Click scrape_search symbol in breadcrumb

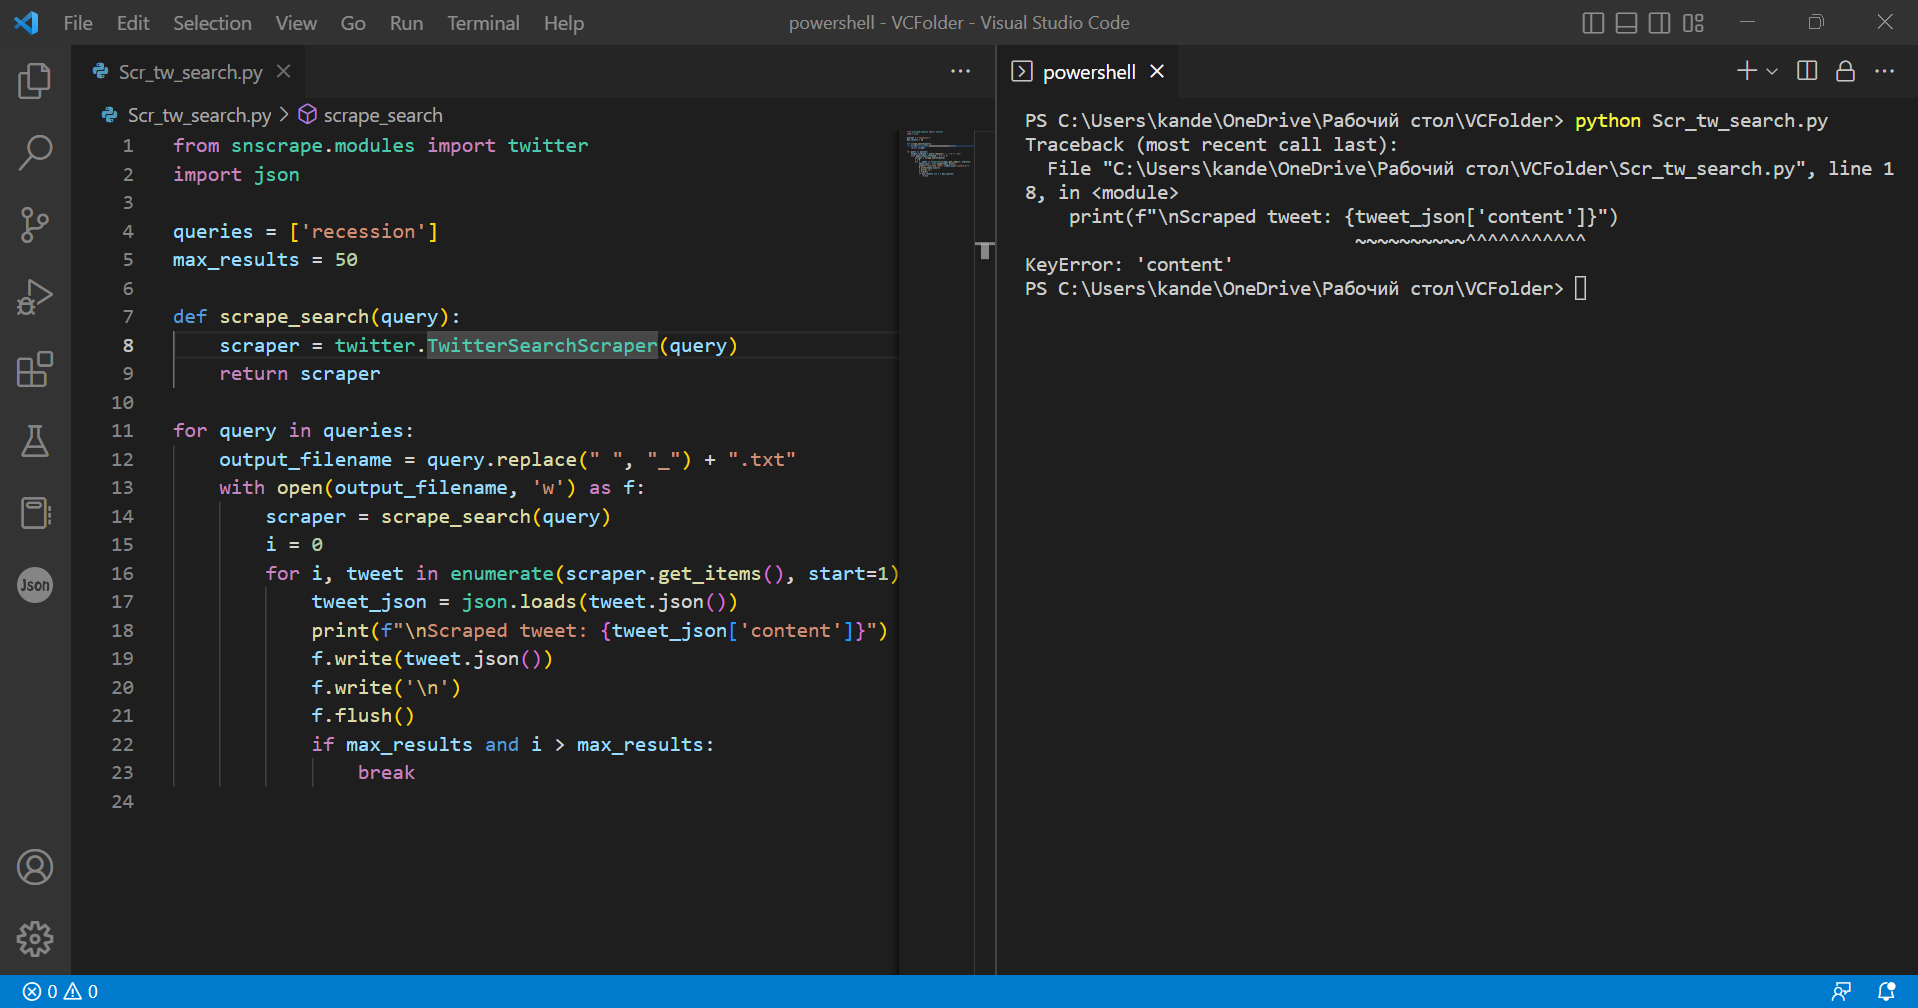(382, 115)
